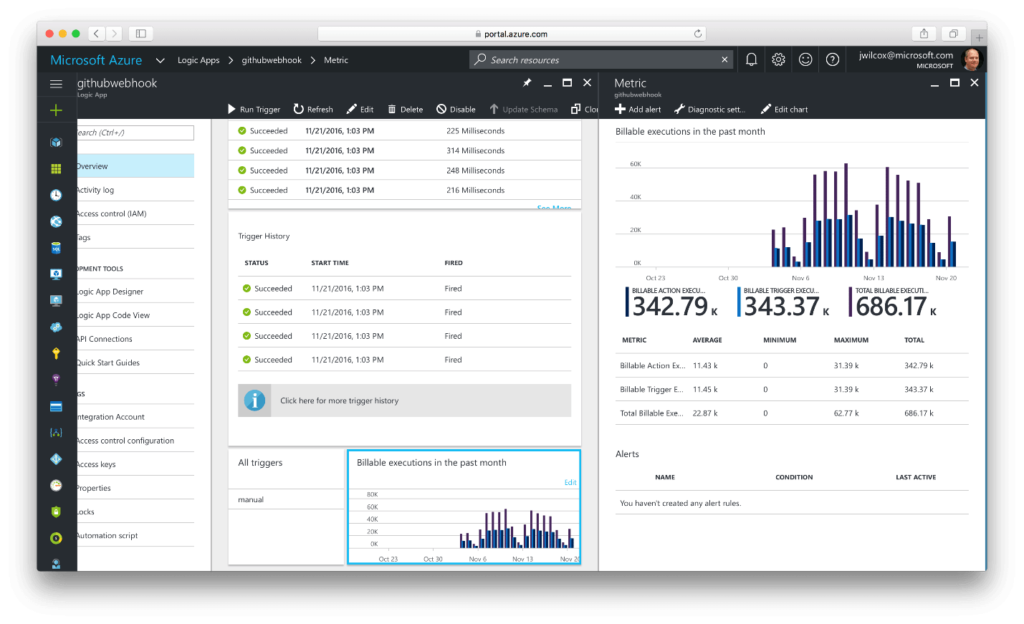Select the manual trigger row
This screenshot has height=624, width=1024.
click(x=286, y=500)
